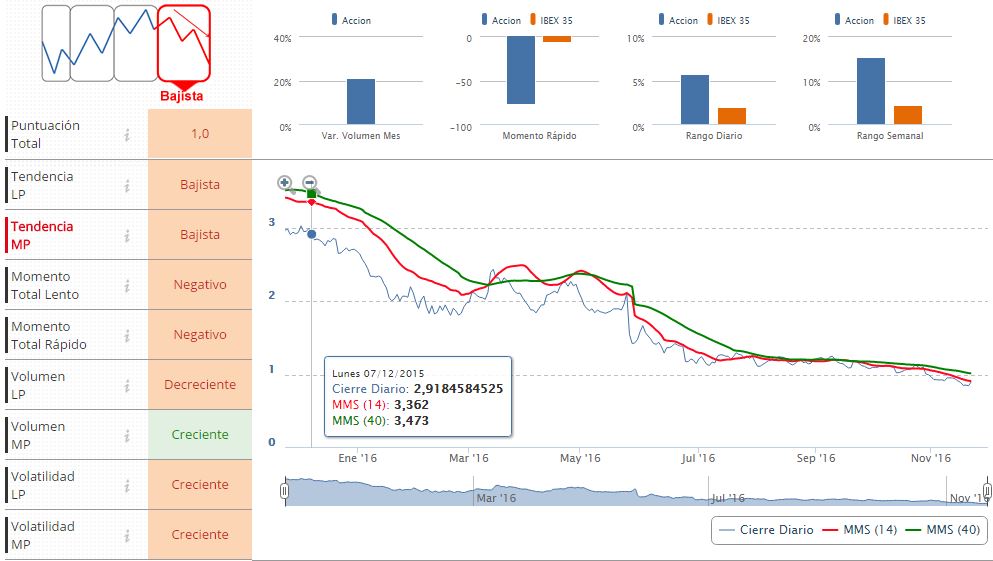The image size is (993, 561).
Task: Click the left handle of the range navigator
Action: [284, 491]
